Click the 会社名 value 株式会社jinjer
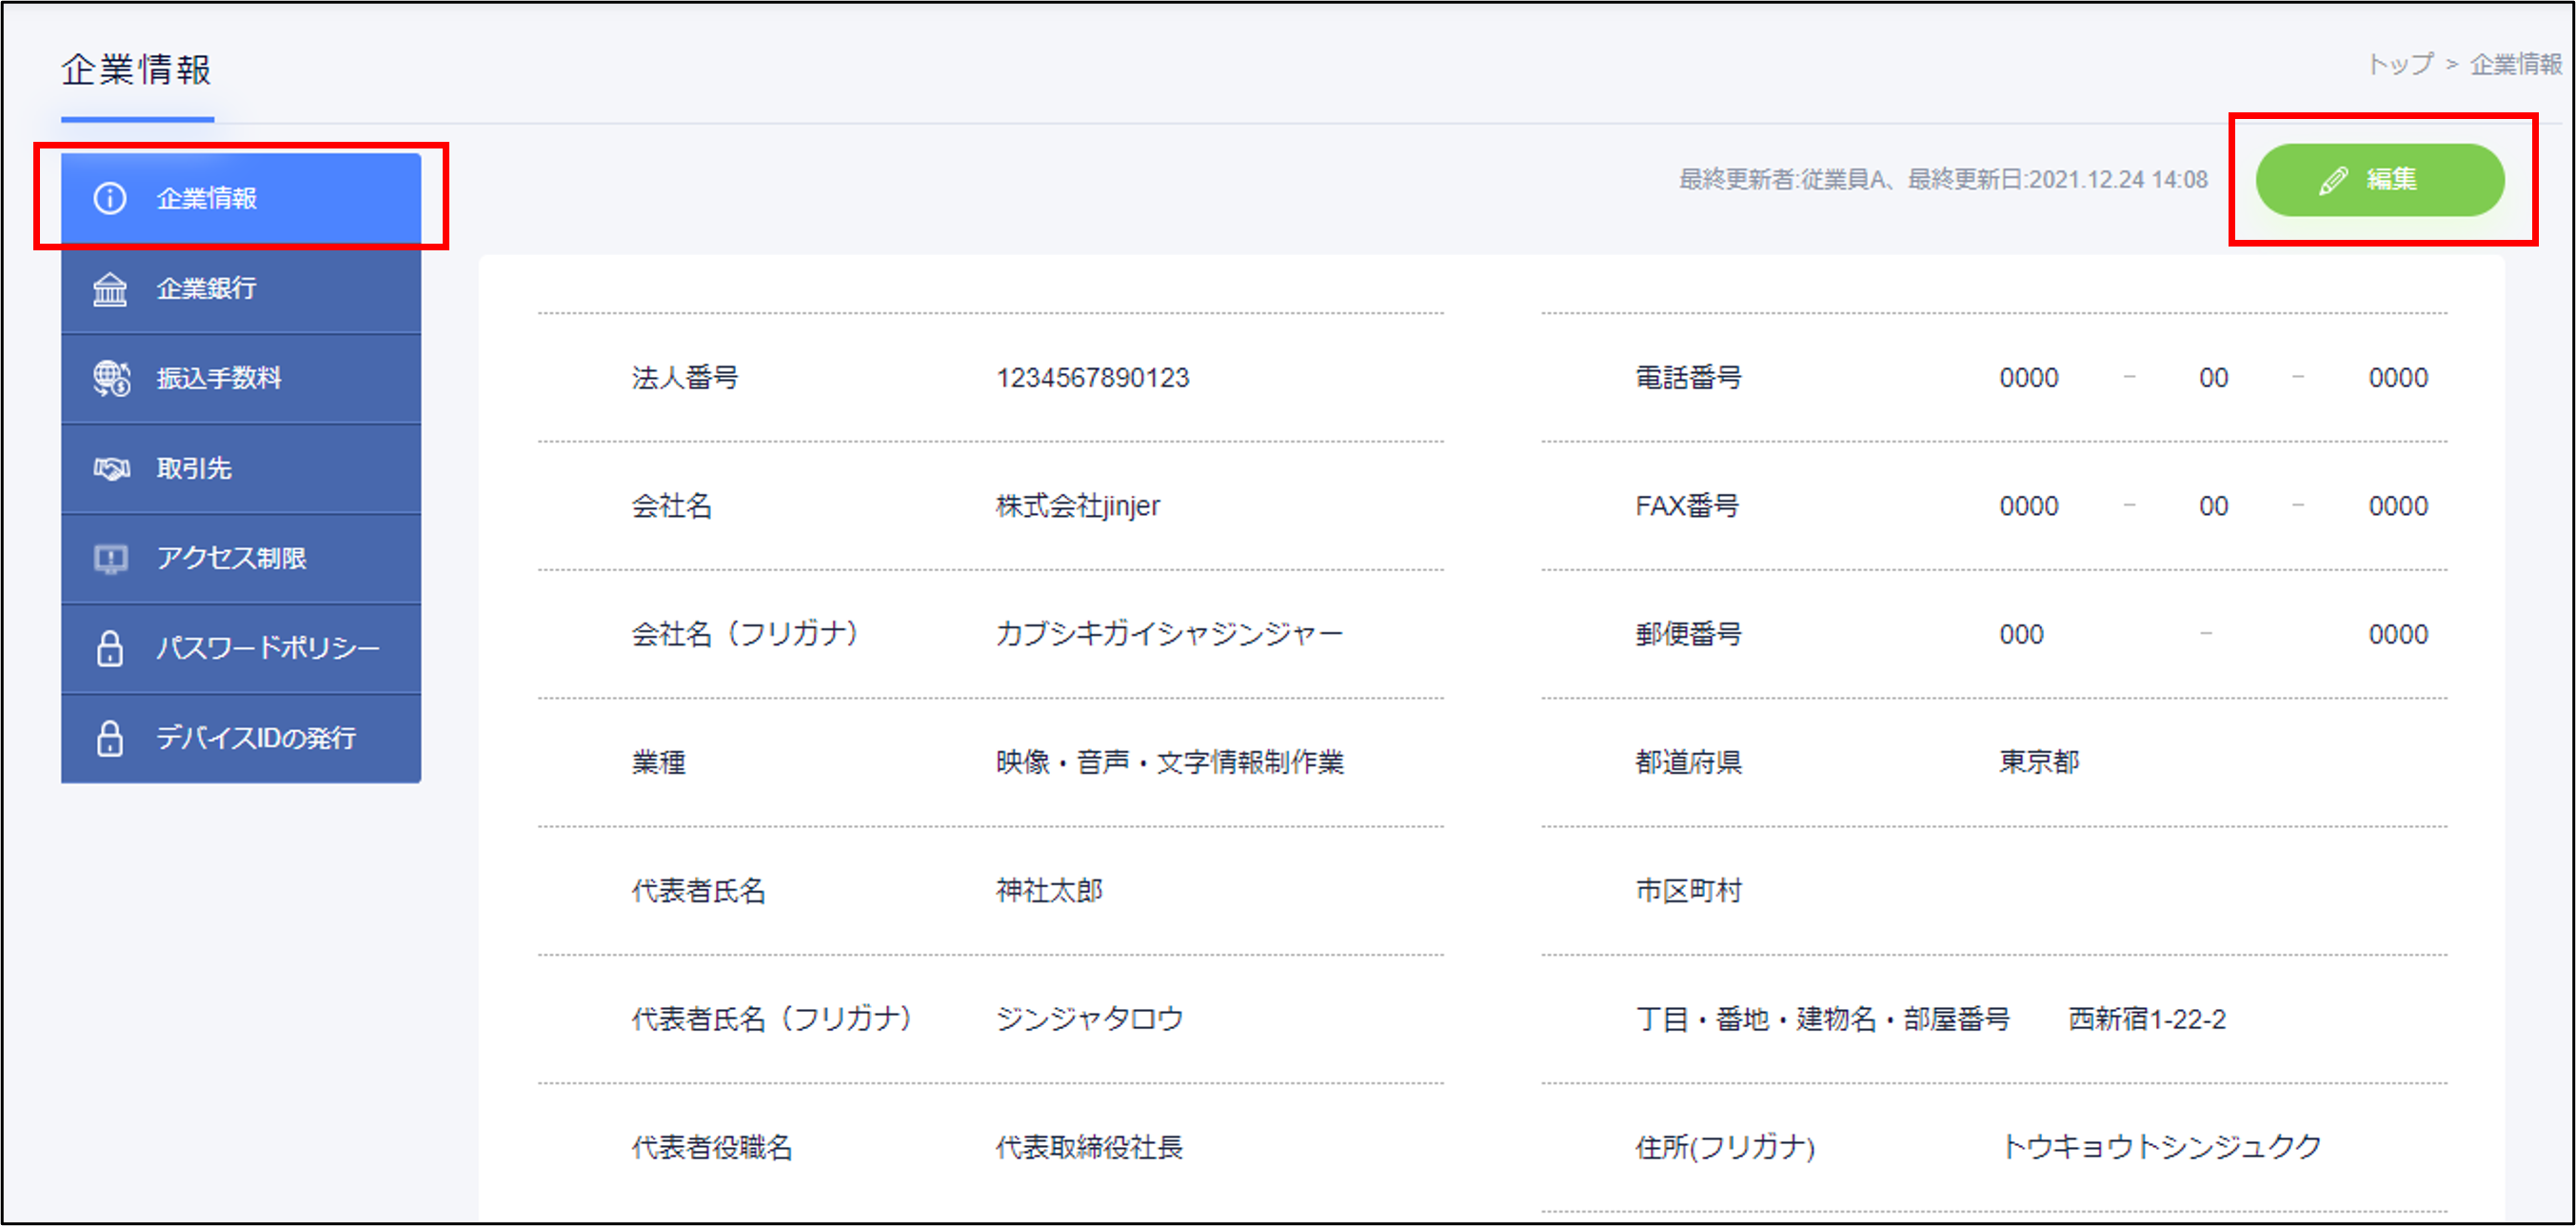 (1077, 506)
